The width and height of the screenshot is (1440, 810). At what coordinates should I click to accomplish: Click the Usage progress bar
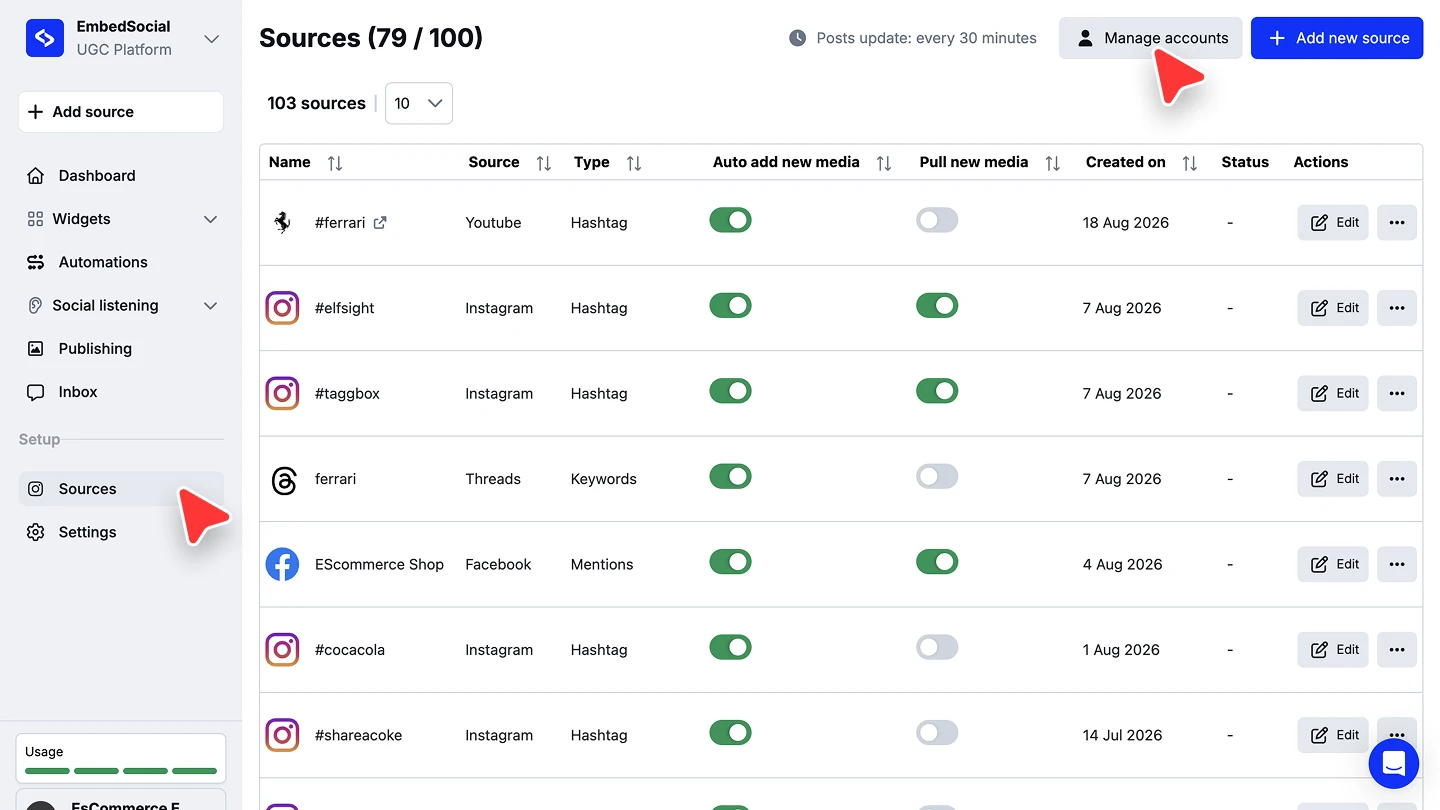pos(121,771)
